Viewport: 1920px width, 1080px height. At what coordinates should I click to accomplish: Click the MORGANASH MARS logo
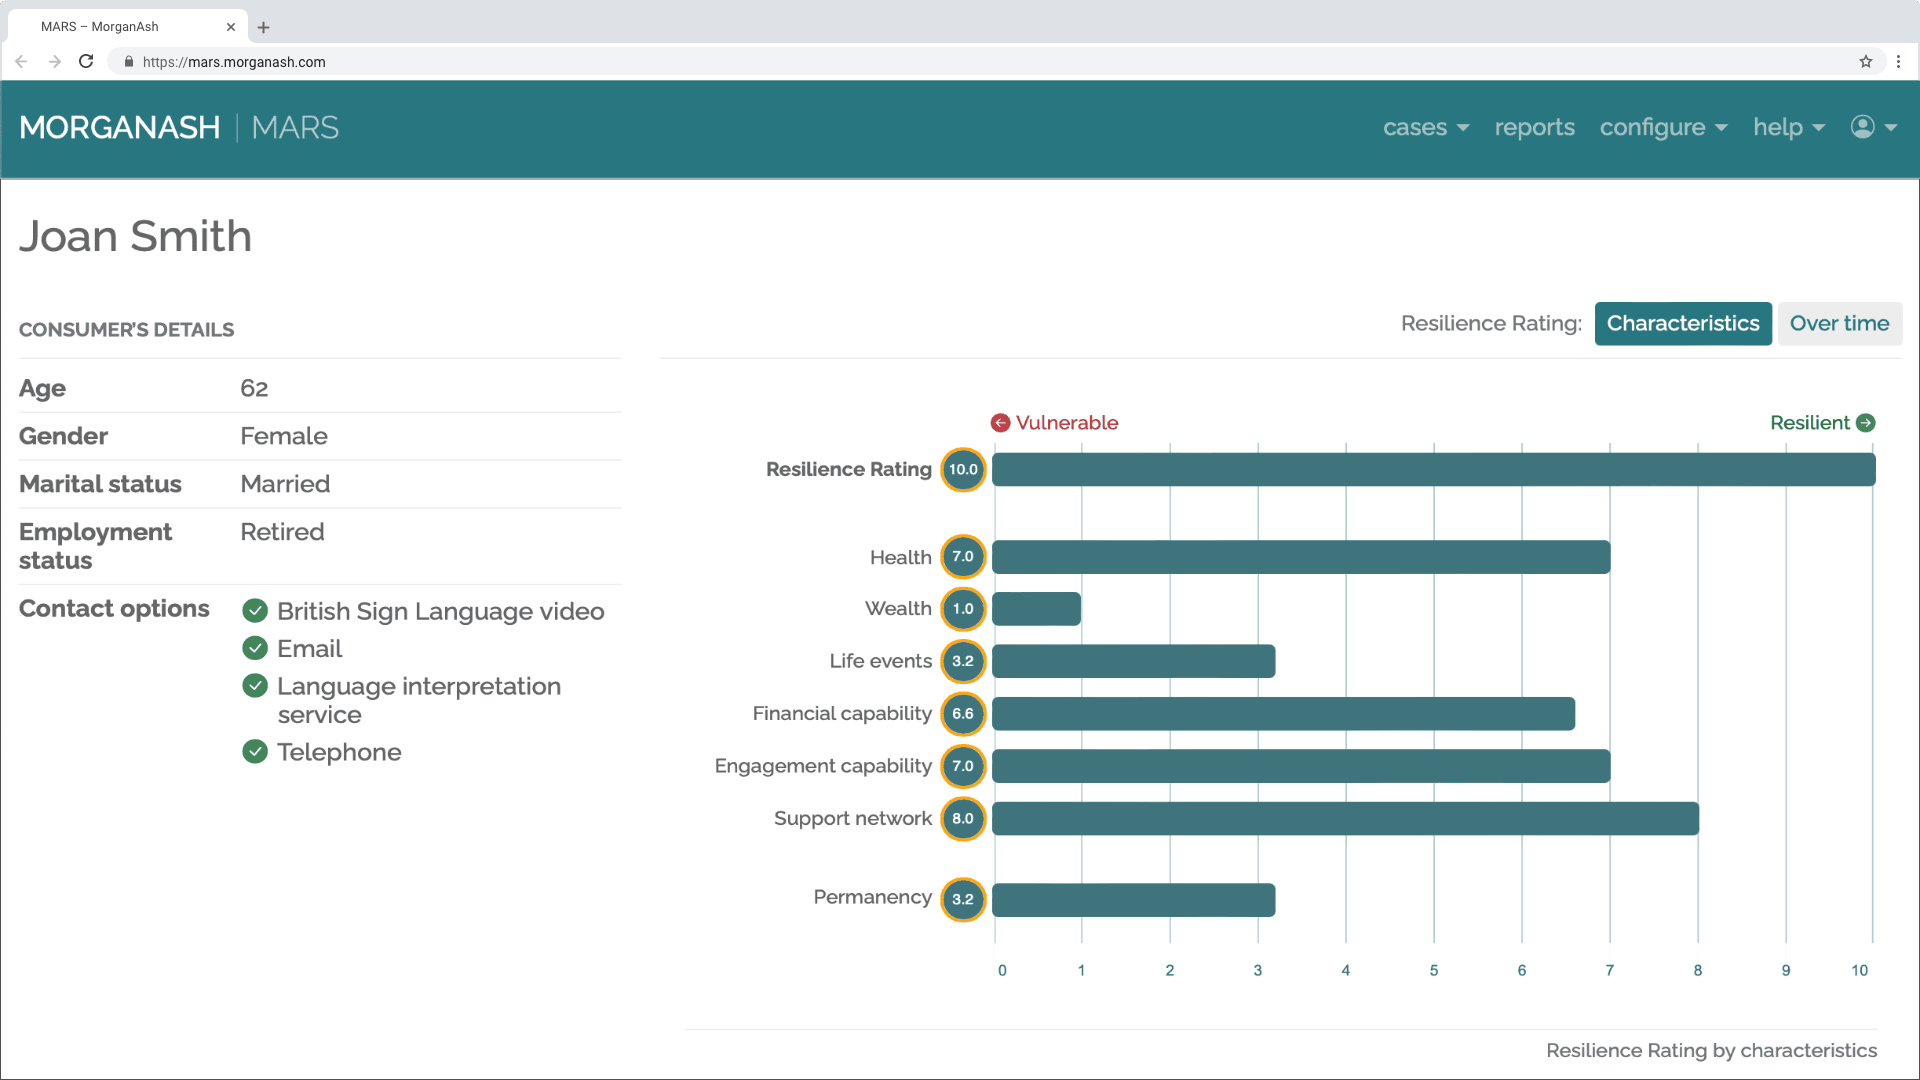click(x=178, y=127)
